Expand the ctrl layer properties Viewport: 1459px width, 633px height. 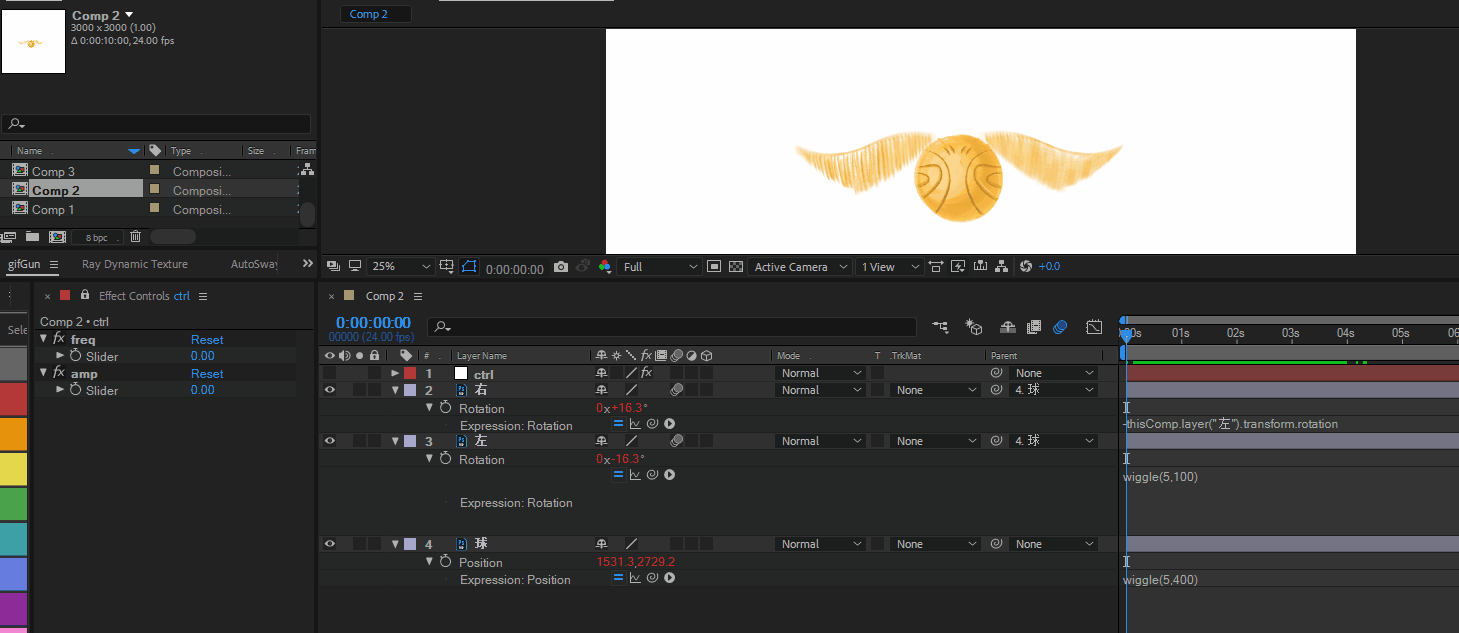click(395, 373)
